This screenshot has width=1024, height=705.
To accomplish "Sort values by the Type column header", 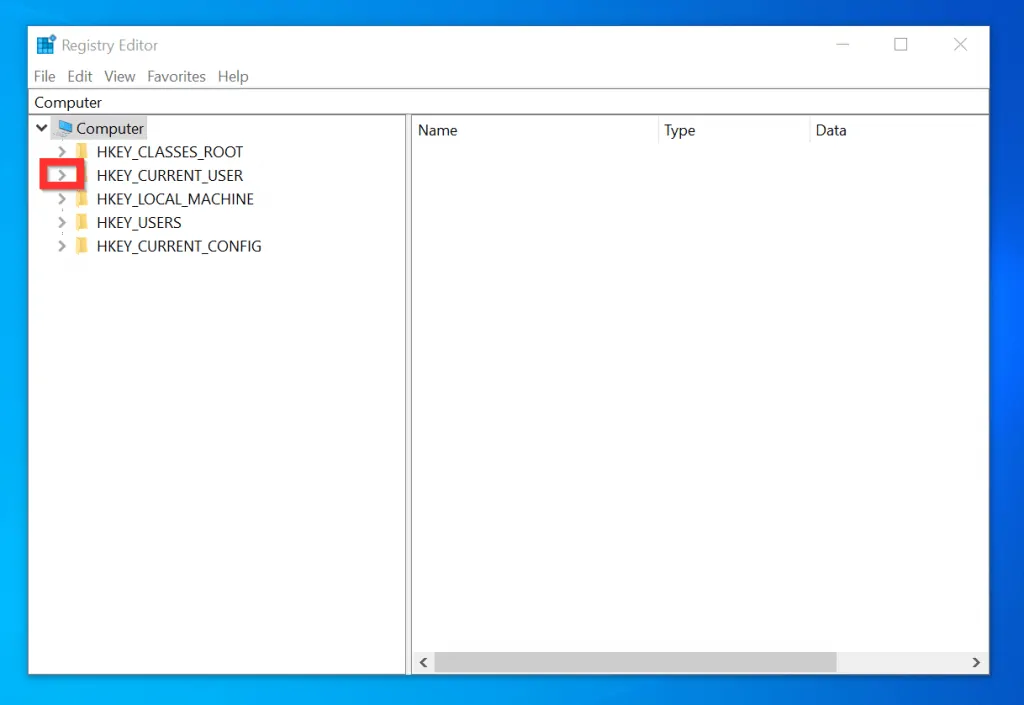I will 679,130.
